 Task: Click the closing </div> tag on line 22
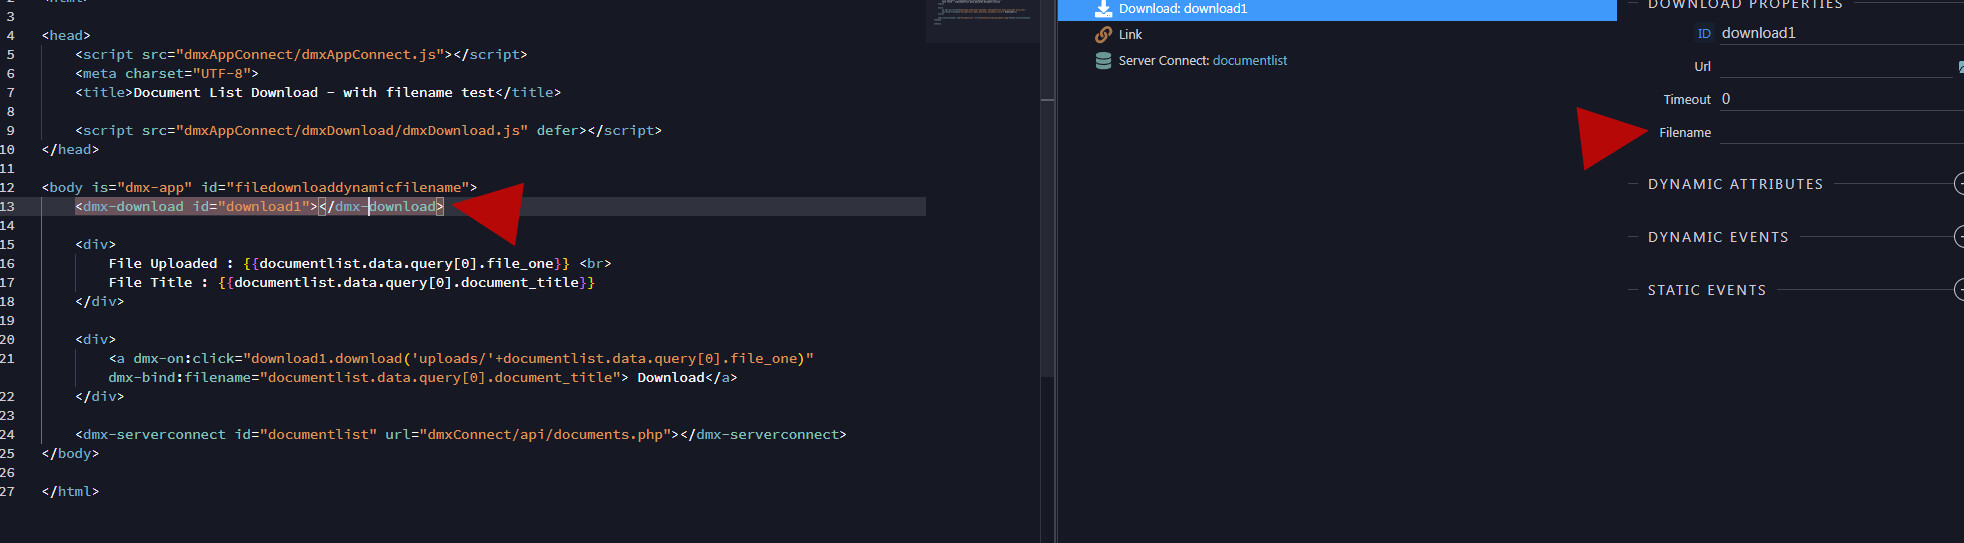tap(99, 396)
